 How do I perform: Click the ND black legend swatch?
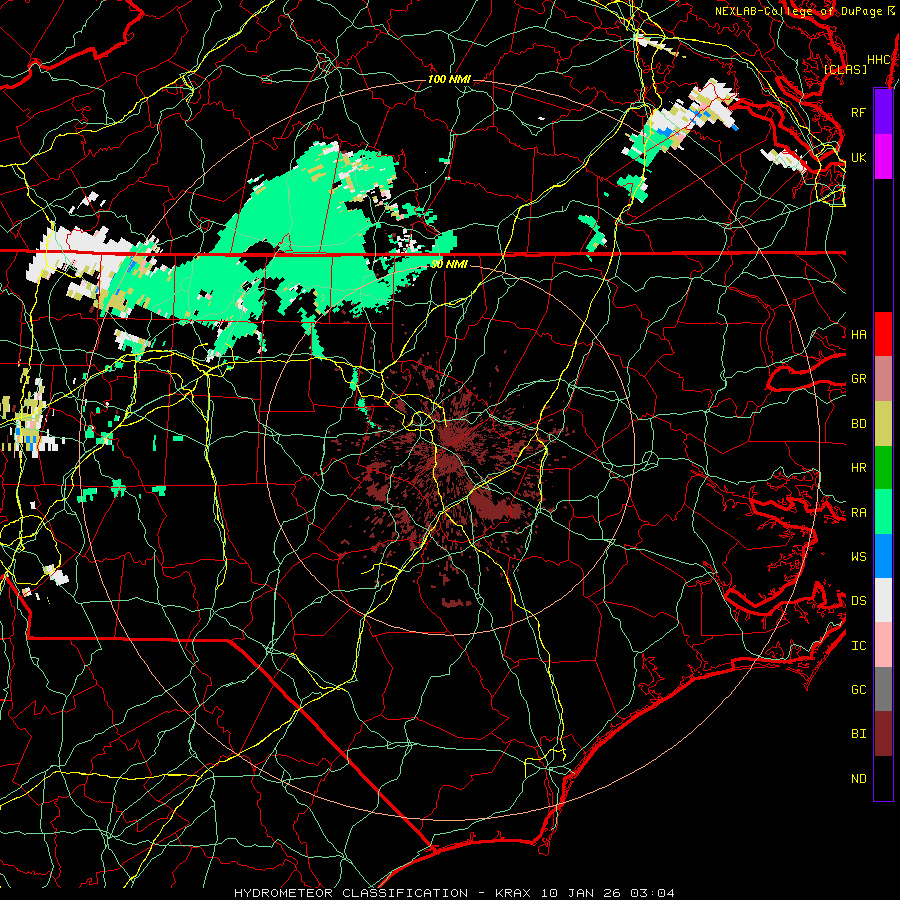pyautogui.click(x=883, y=778)
